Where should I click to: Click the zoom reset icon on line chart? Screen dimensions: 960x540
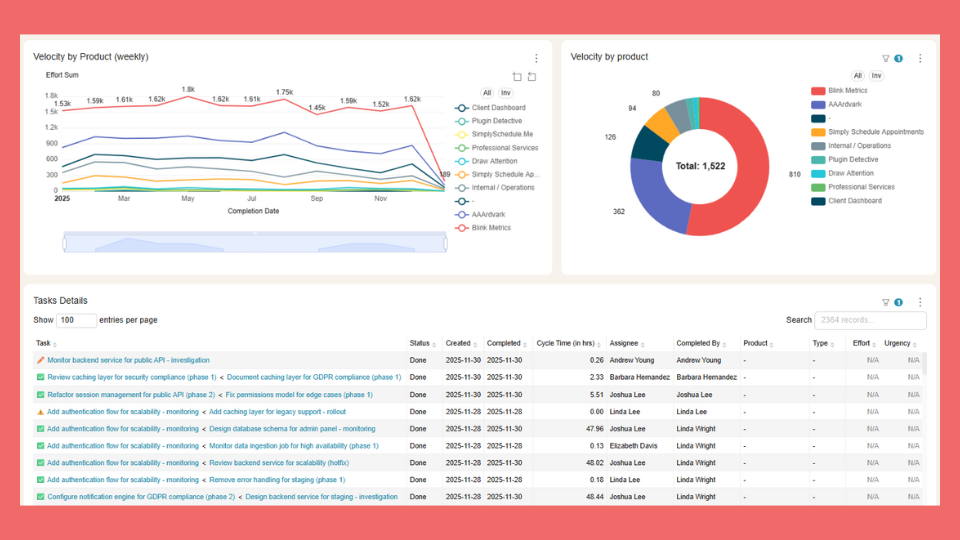[x=532, y=77]
